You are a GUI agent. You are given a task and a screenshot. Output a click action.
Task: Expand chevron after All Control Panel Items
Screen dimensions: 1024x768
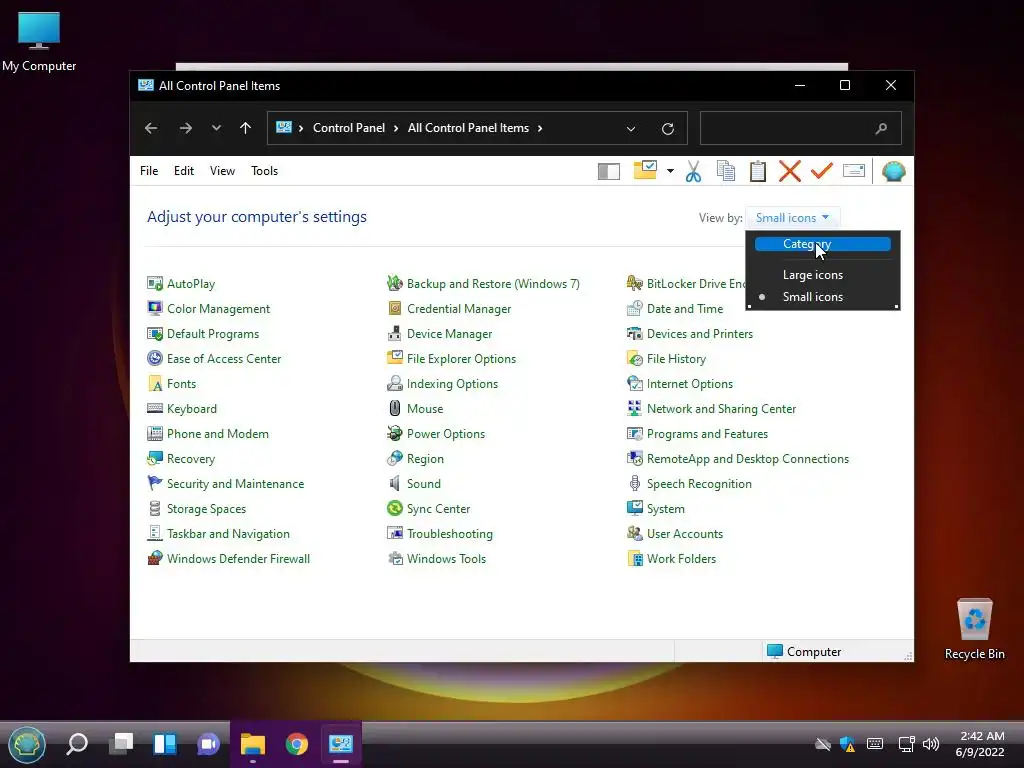pos(540,128)
